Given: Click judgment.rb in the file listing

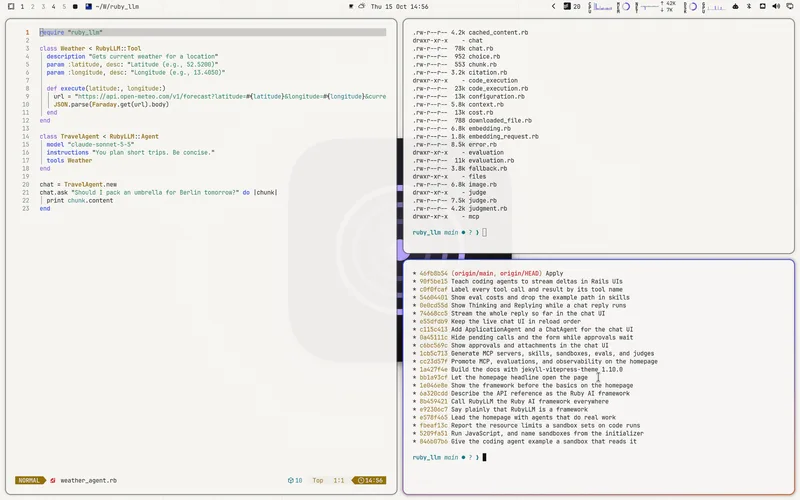Looking at the screenshot, I should 488,208.
